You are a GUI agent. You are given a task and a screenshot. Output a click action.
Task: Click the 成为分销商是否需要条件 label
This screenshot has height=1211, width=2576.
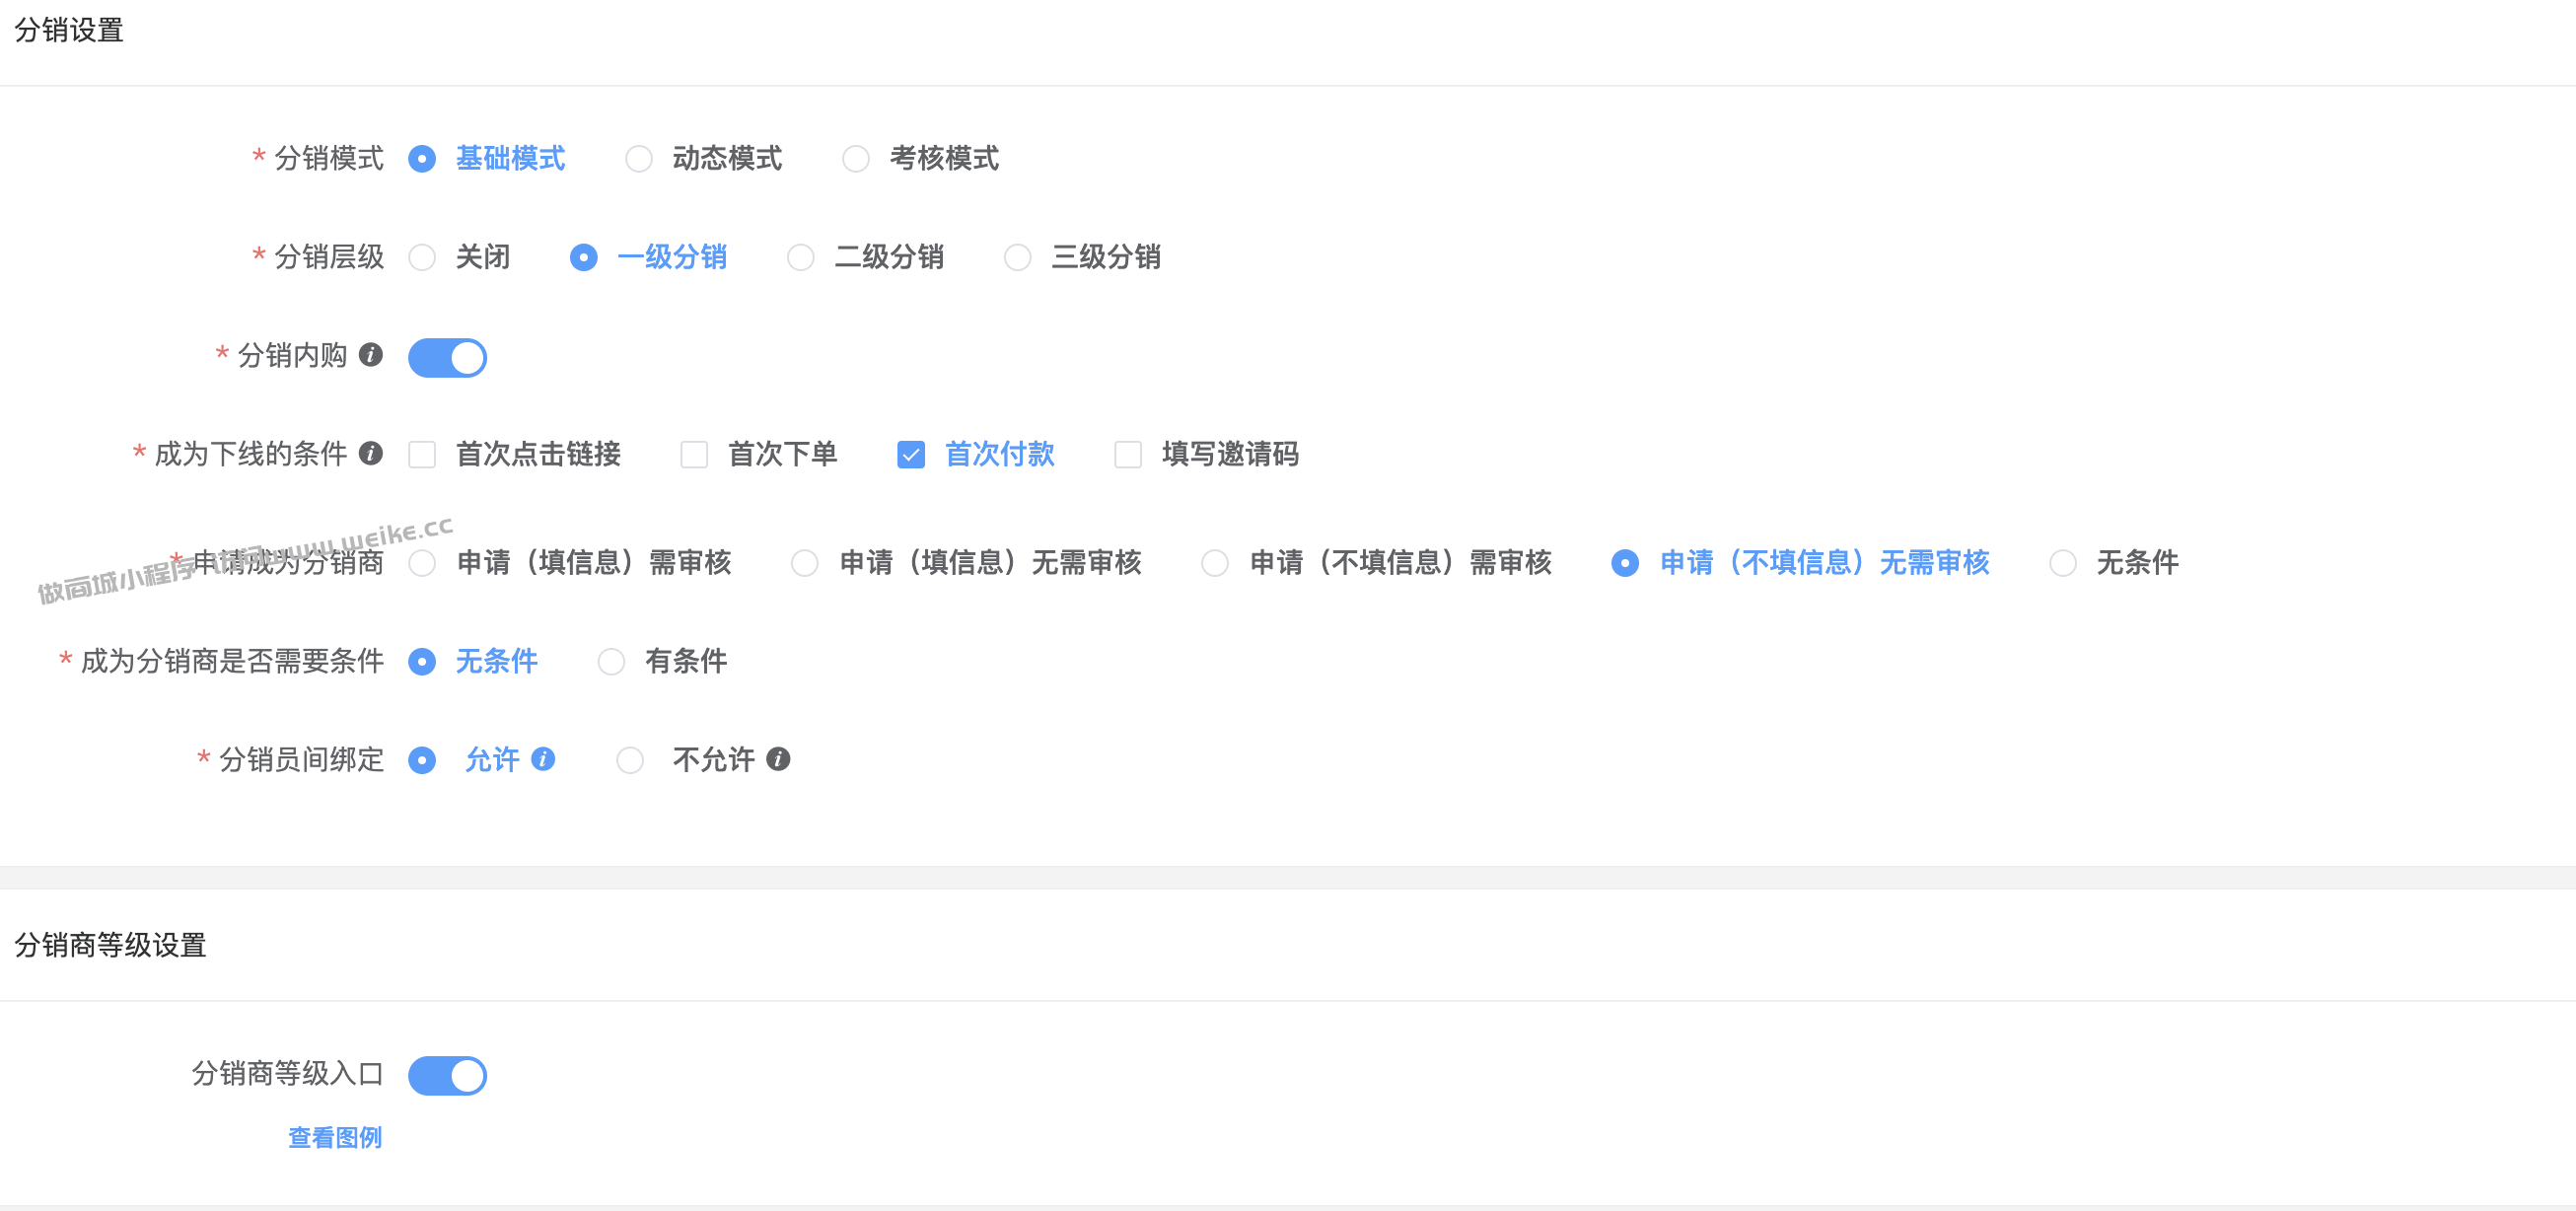coord(232,661)
